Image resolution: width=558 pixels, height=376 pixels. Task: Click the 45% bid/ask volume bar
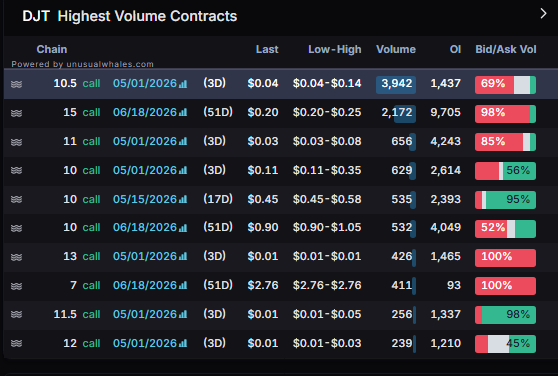pyautogui.click(x=505, y=344)
